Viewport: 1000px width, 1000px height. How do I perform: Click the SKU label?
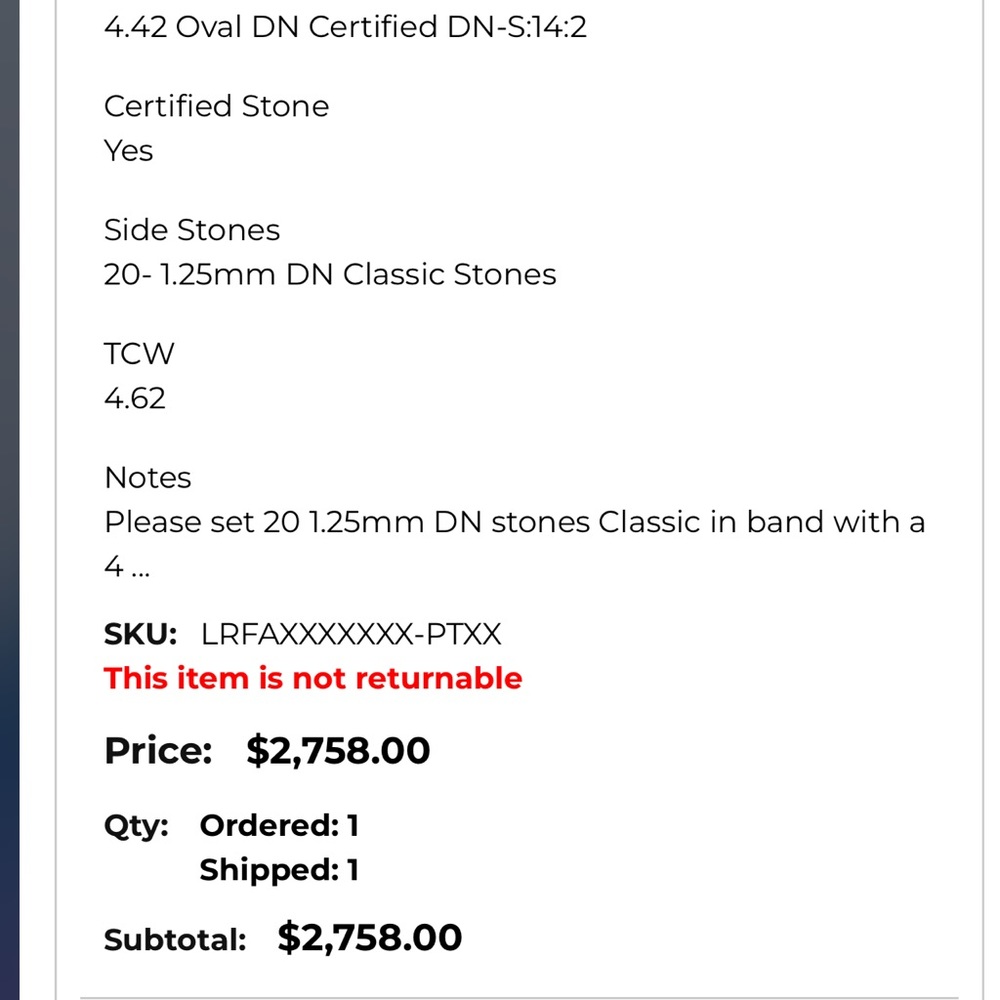(x=140, y=634)
